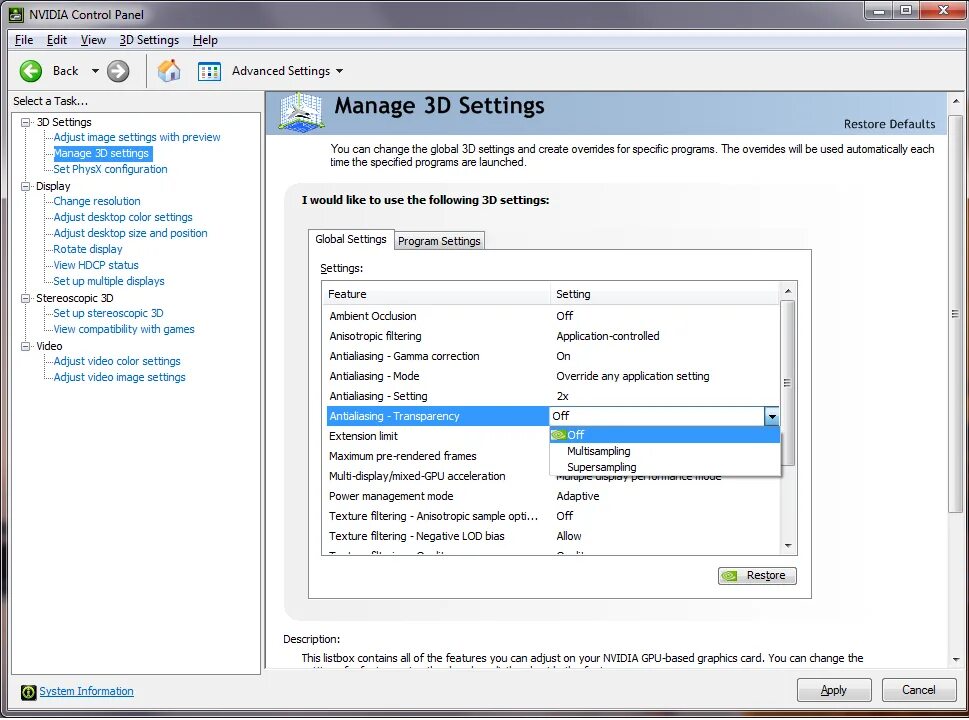Click settings list scroll up arrow

coord(788,291)
